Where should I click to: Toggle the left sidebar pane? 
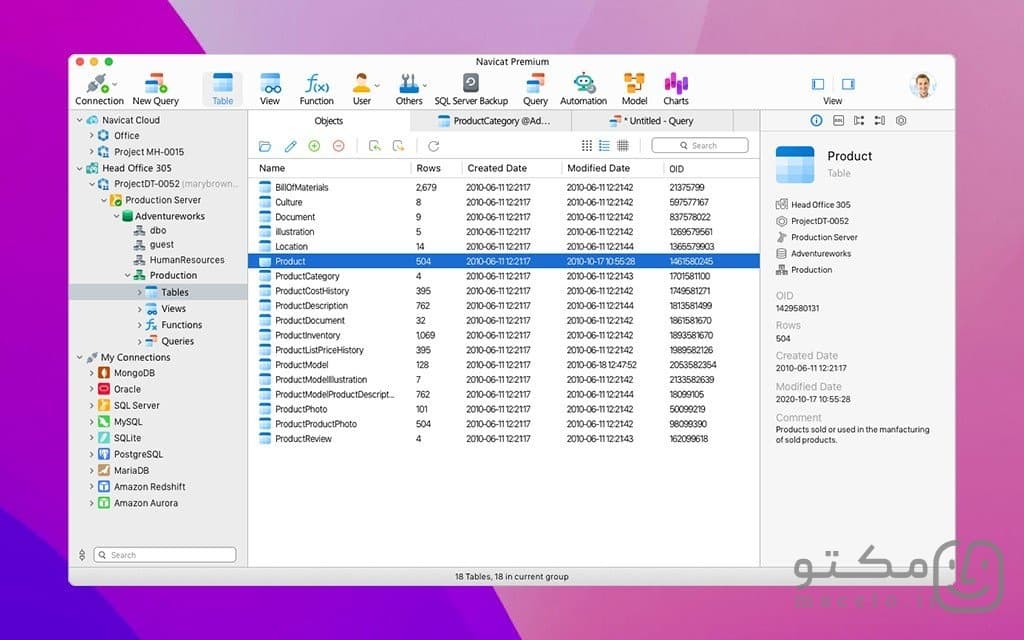[818, 84]
